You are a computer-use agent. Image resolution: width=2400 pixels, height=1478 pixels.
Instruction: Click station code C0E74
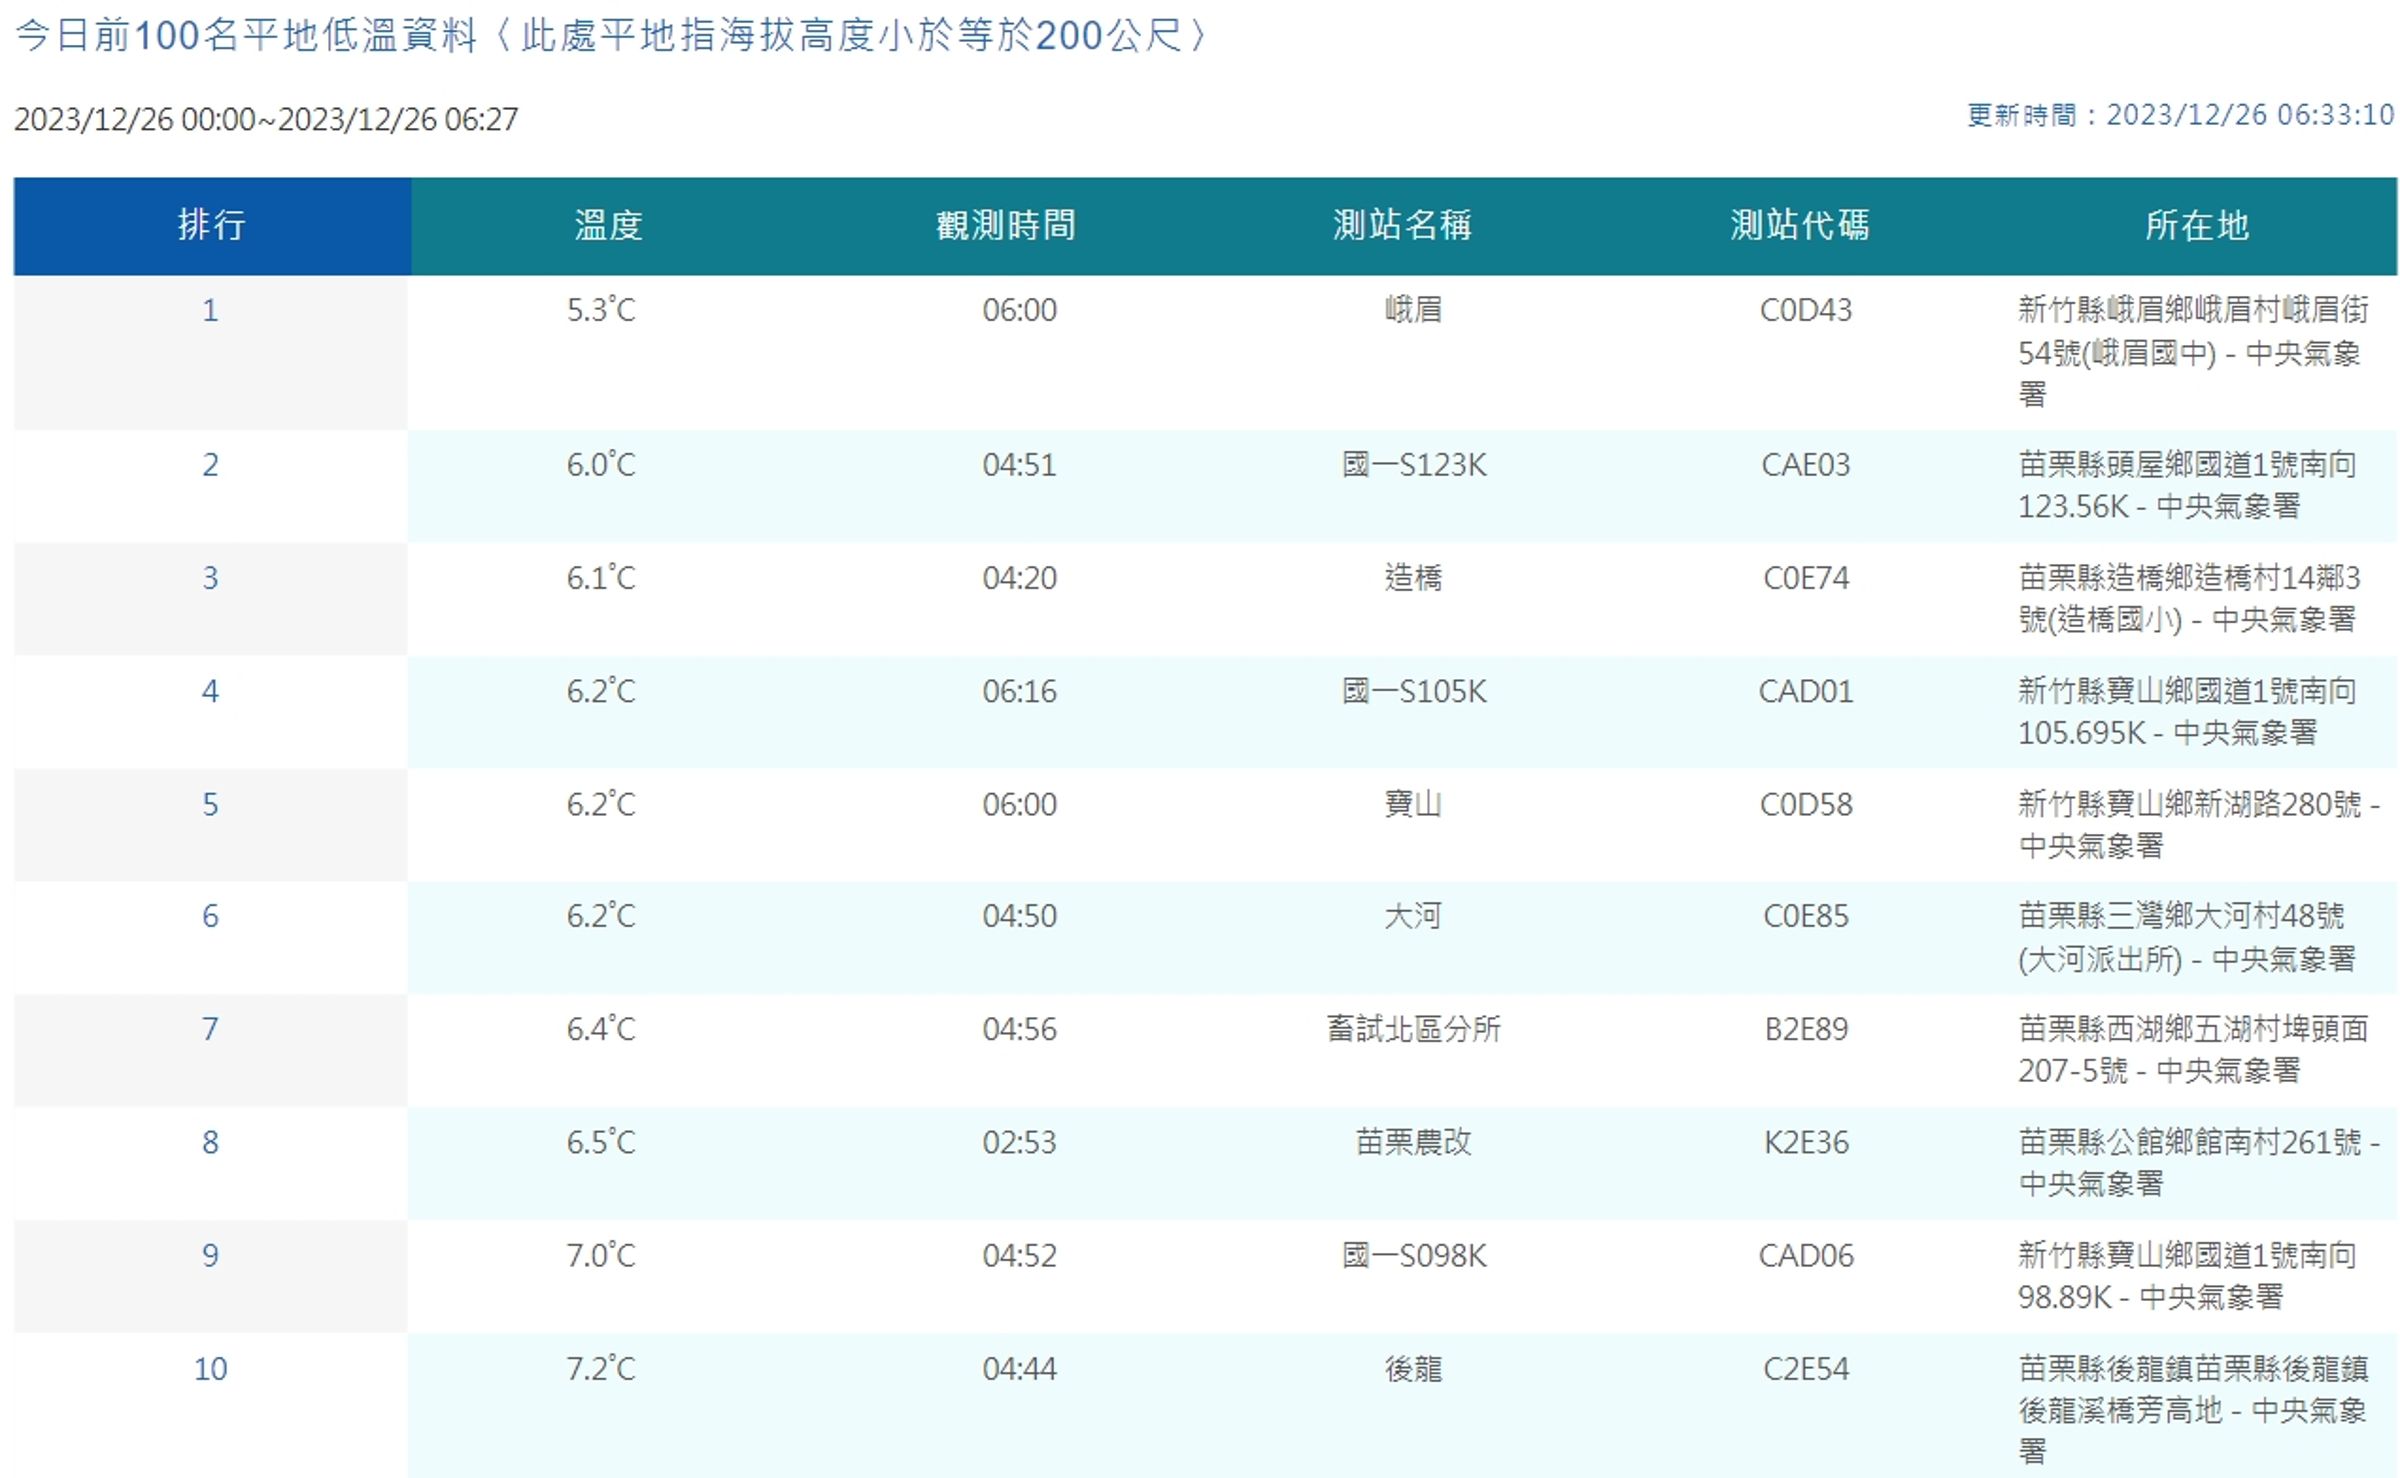(x=1806, y=578)
